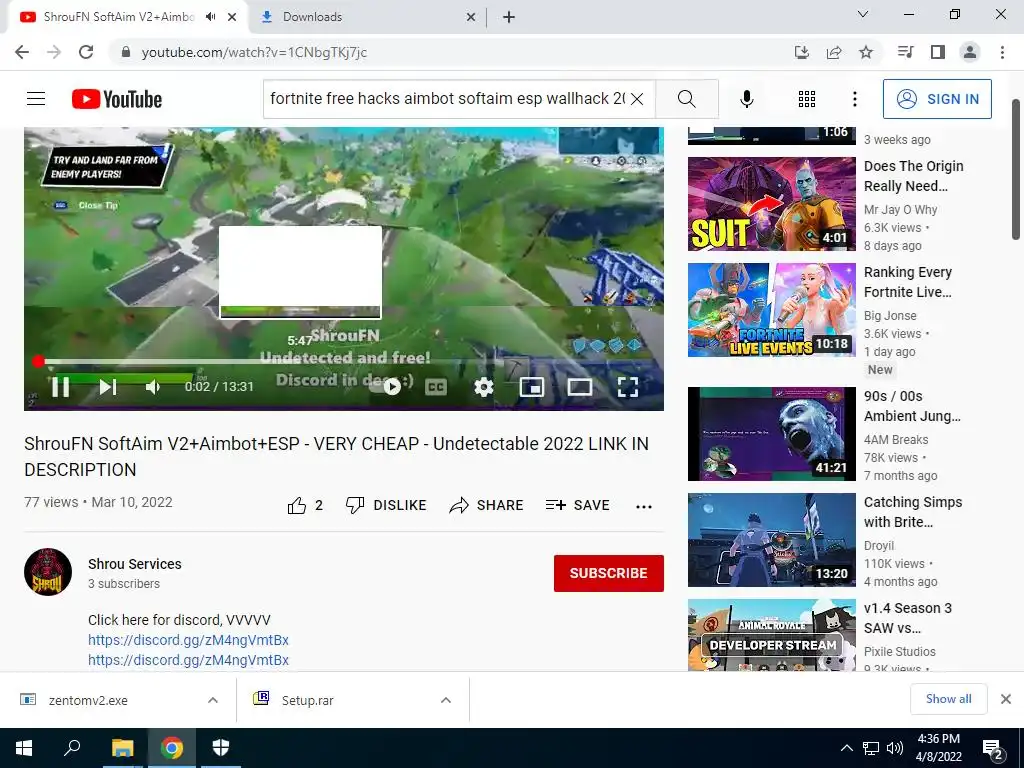Click the video progress bar scrubber
The width and height of the screenshot is (1024, 768).
click(x=39, y=361)
